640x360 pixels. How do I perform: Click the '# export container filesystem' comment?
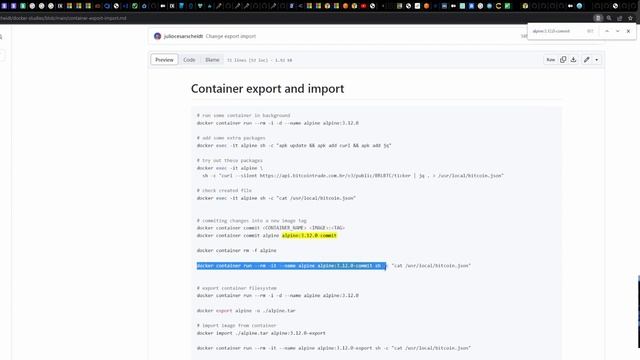click(x=237, y=288)
